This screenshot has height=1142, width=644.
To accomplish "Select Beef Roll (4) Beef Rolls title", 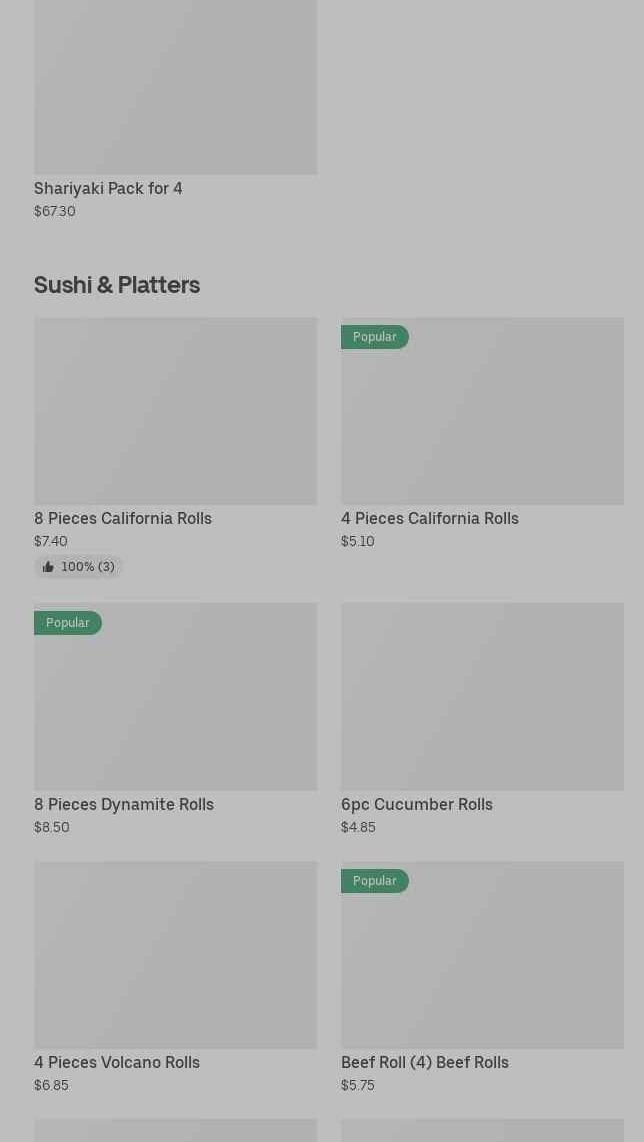I will (x=425, y=1062).
